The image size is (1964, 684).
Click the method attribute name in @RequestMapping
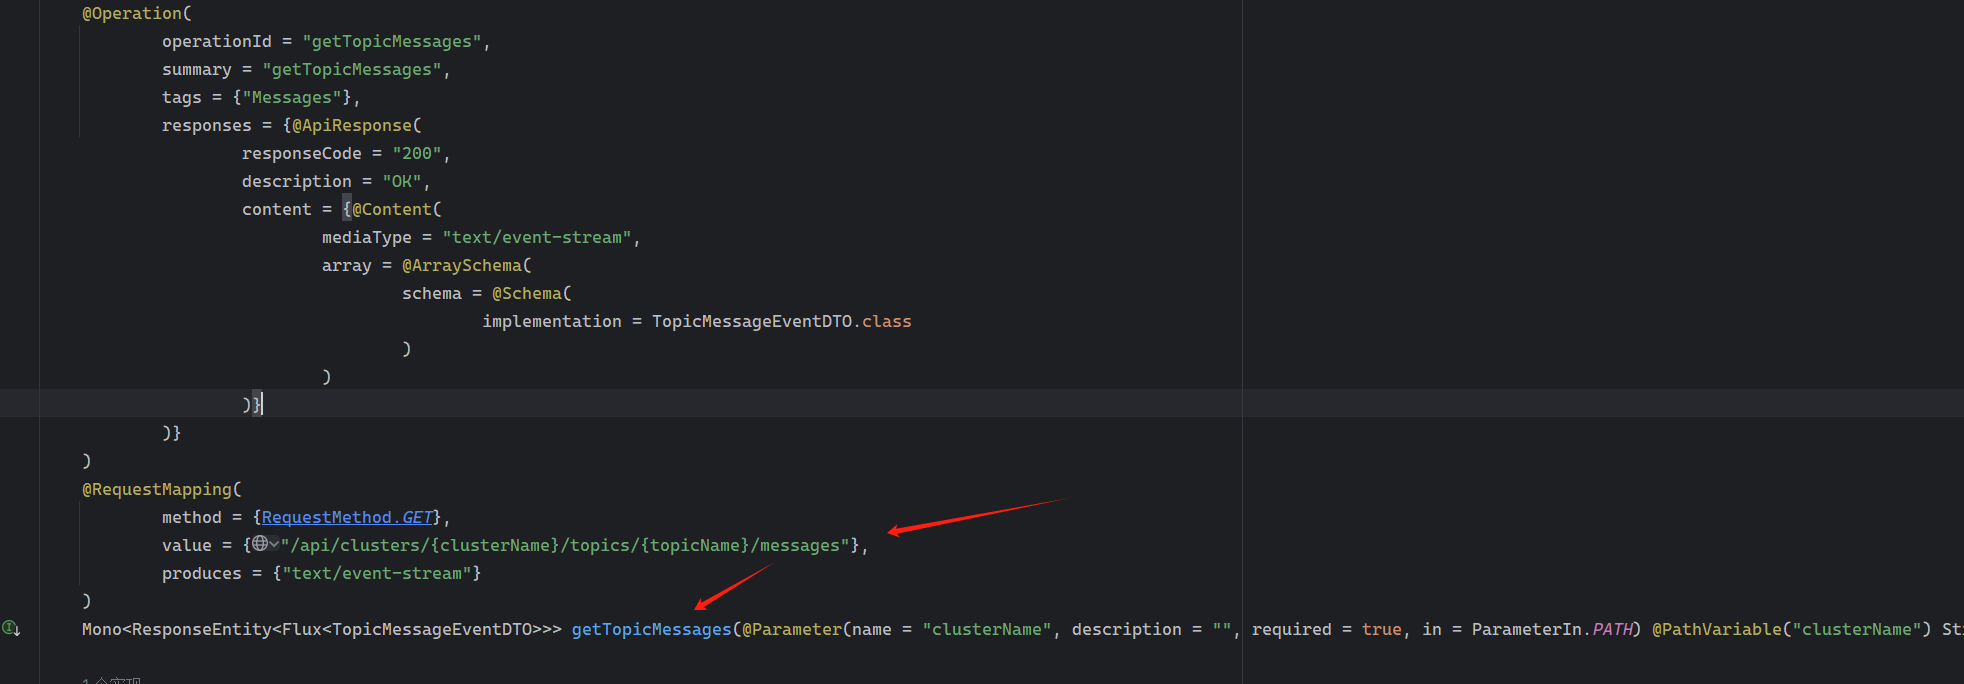(x=192, y=517)
